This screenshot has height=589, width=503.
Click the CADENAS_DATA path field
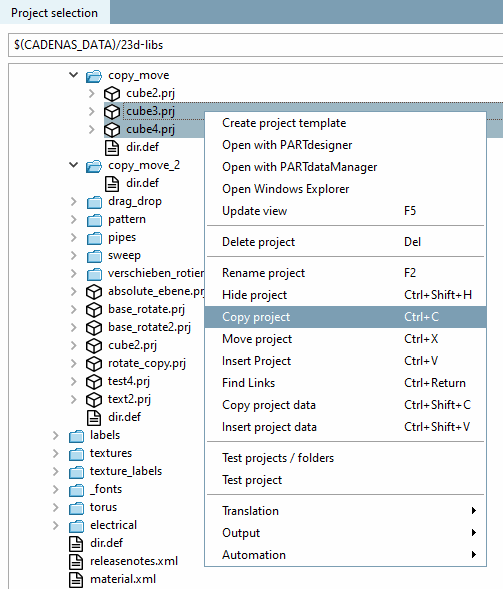(255, 45)
